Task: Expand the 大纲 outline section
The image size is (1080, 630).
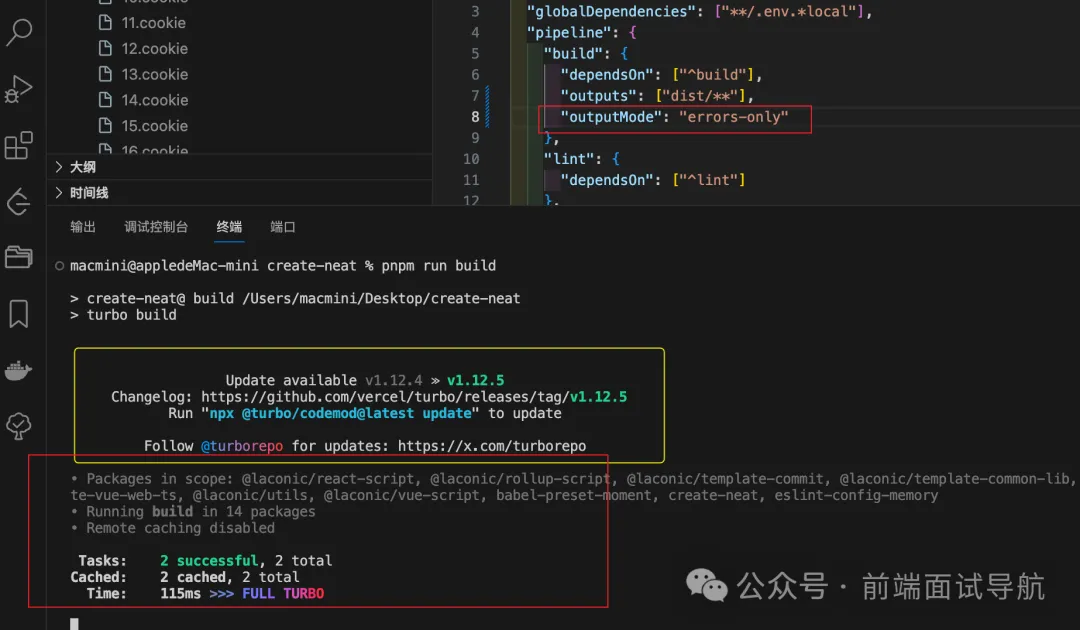Action: pos(82,167)
